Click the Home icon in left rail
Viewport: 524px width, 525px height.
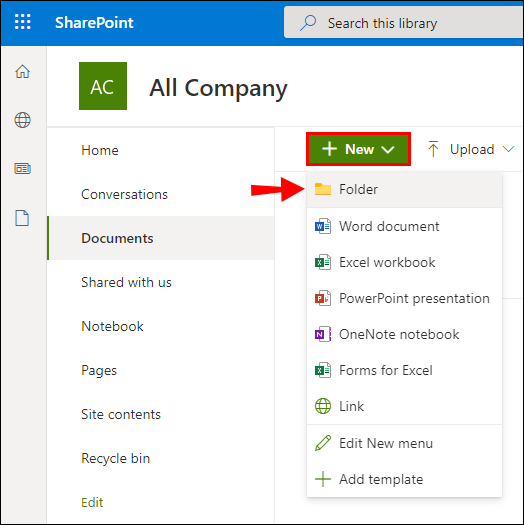click(22, 71)
